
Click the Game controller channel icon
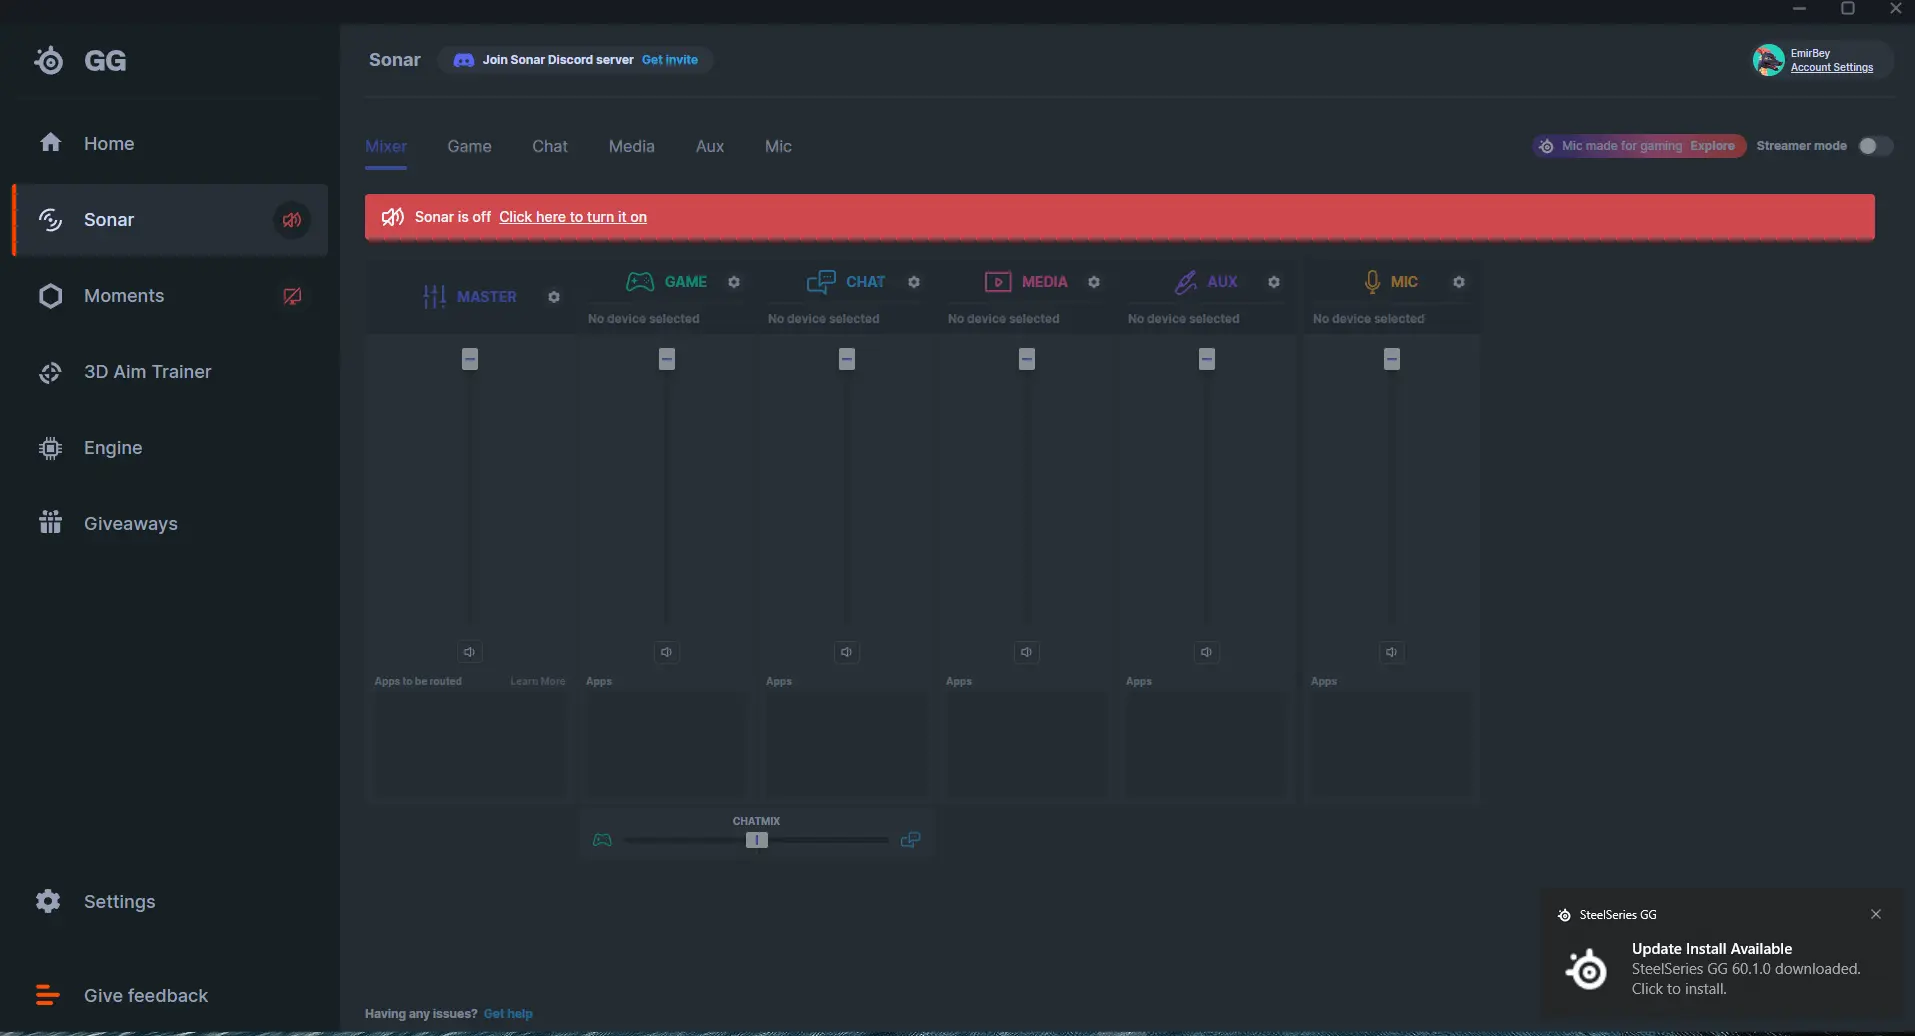coord(640,282)
